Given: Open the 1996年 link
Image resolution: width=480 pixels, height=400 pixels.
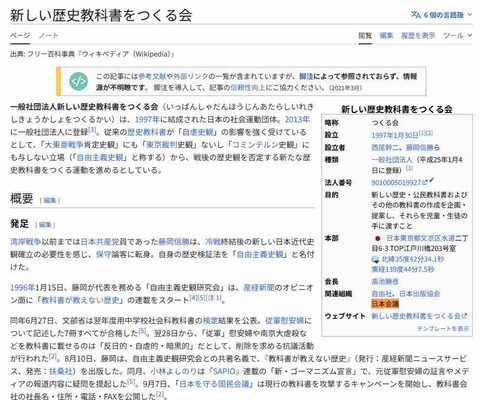Looking at the screenshot, I should coord(23,288).
